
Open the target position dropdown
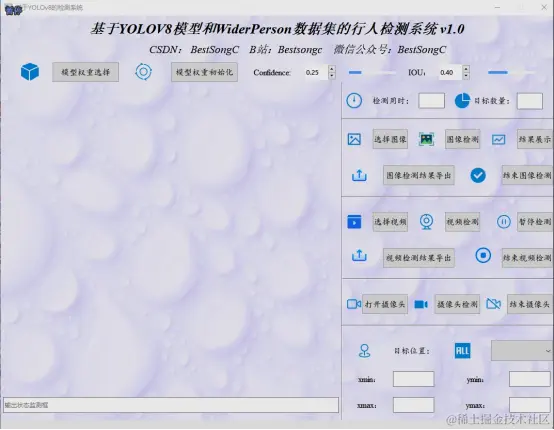pyautogui.click(x=522, y=351)
